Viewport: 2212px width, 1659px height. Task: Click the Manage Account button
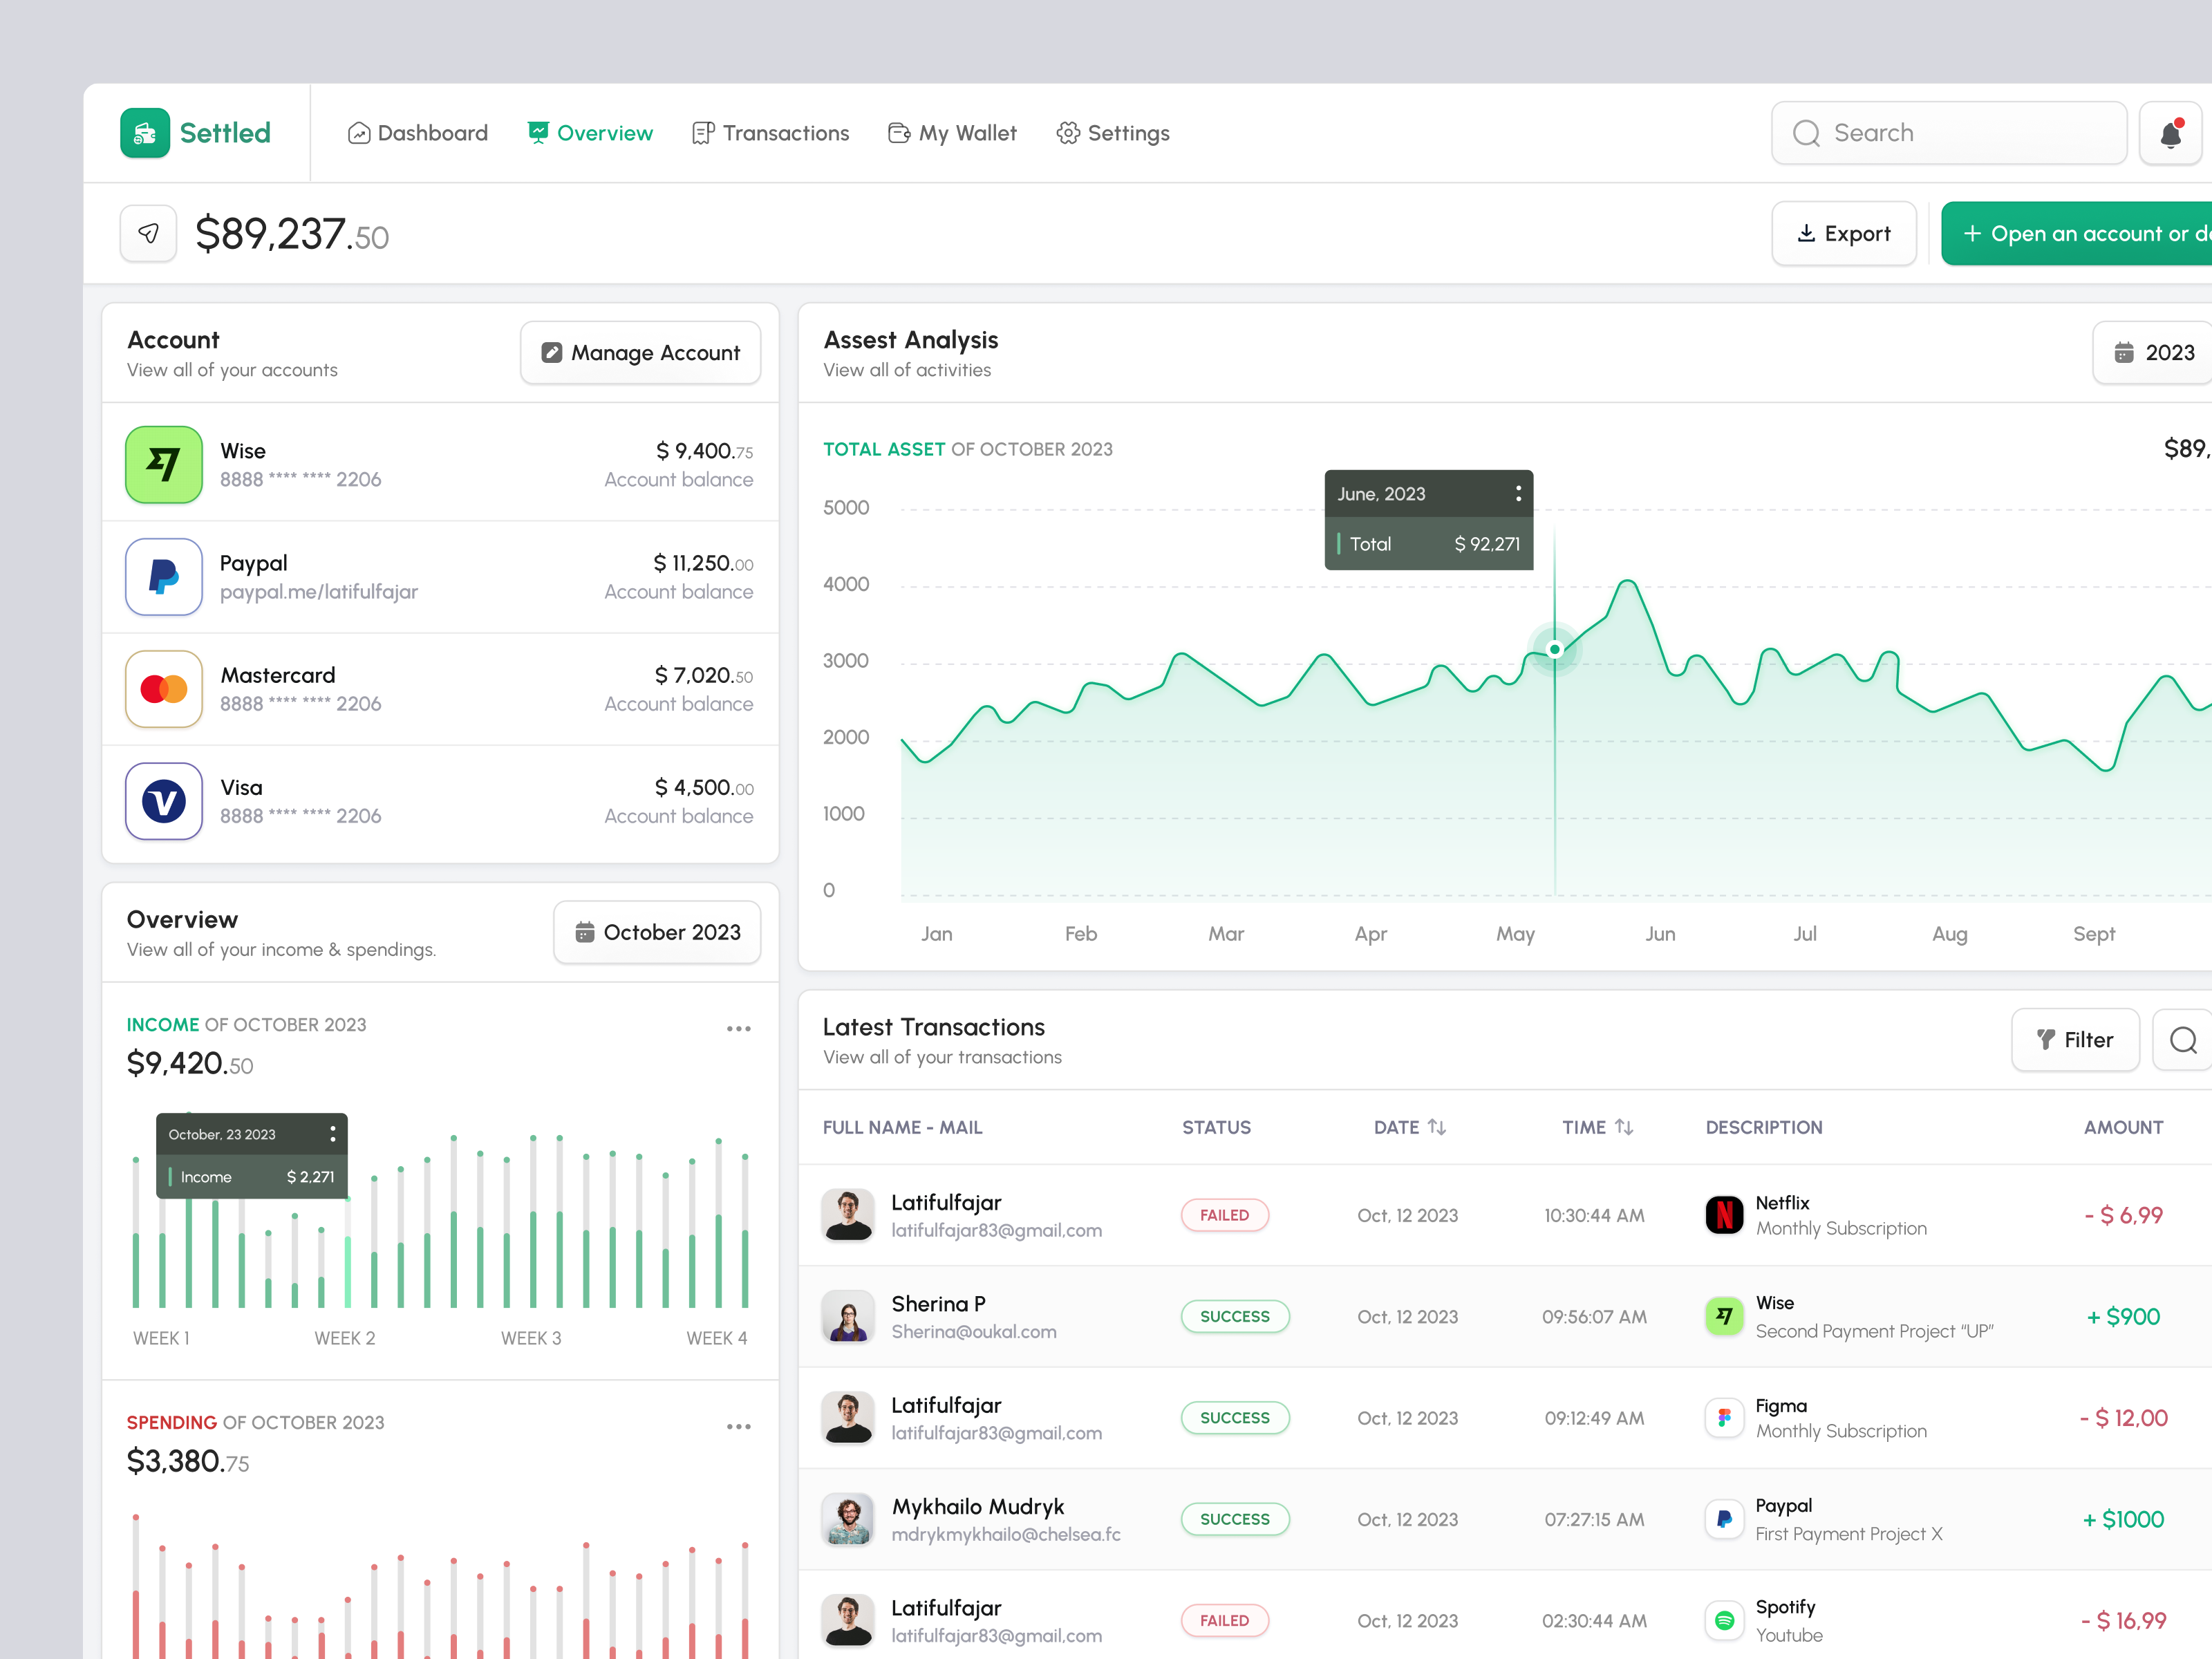click(x=640, y=352)
